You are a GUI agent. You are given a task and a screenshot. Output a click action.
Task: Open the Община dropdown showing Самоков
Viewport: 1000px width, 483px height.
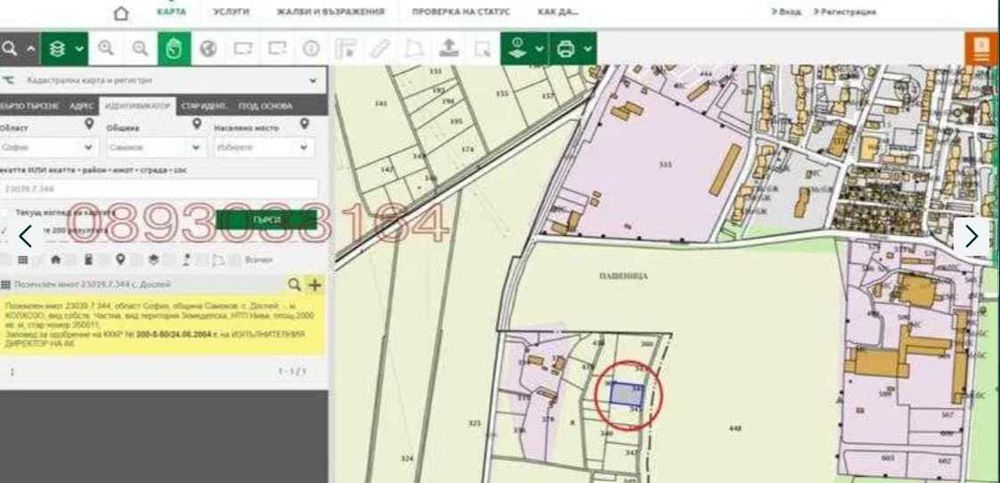click(x=156, y=147)
